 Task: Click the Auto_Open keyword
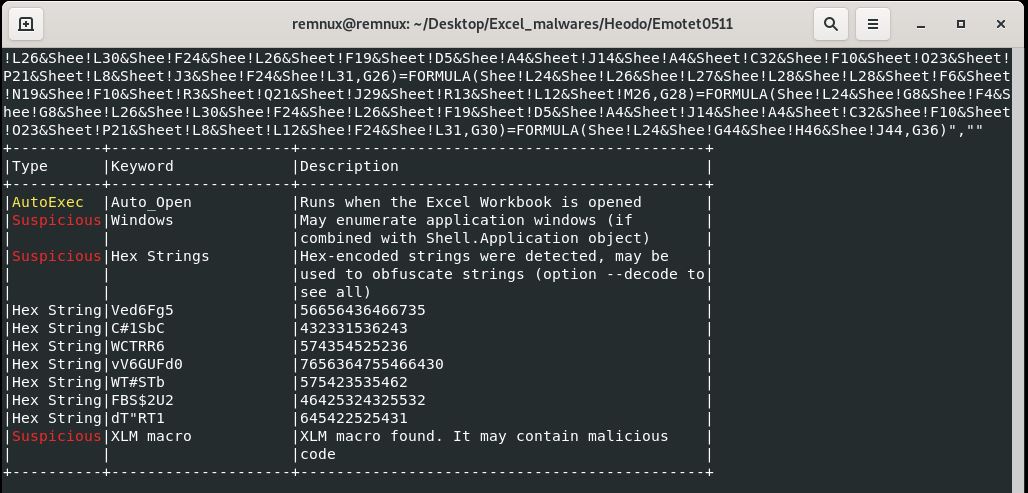pos(151,202)
